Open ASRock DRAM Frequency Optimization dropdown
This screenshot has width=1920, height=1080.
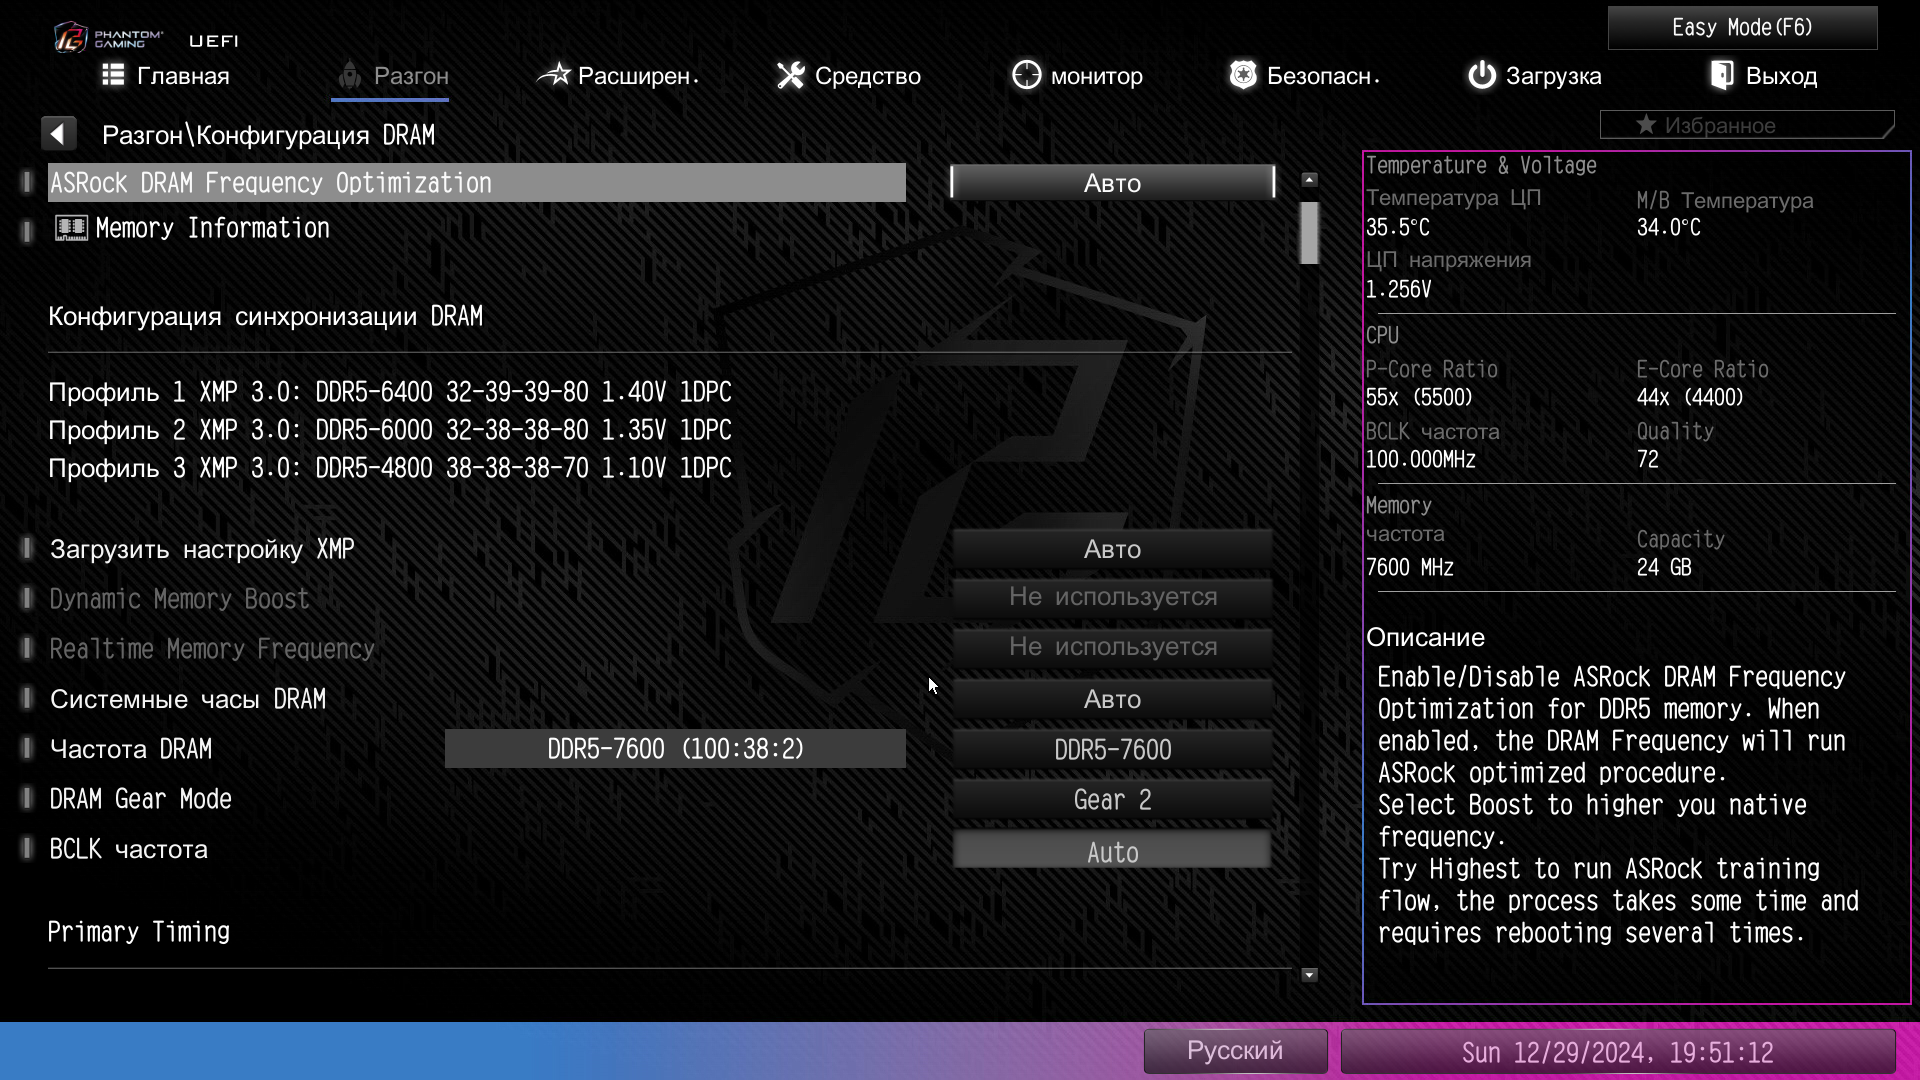pos(1112,183)
